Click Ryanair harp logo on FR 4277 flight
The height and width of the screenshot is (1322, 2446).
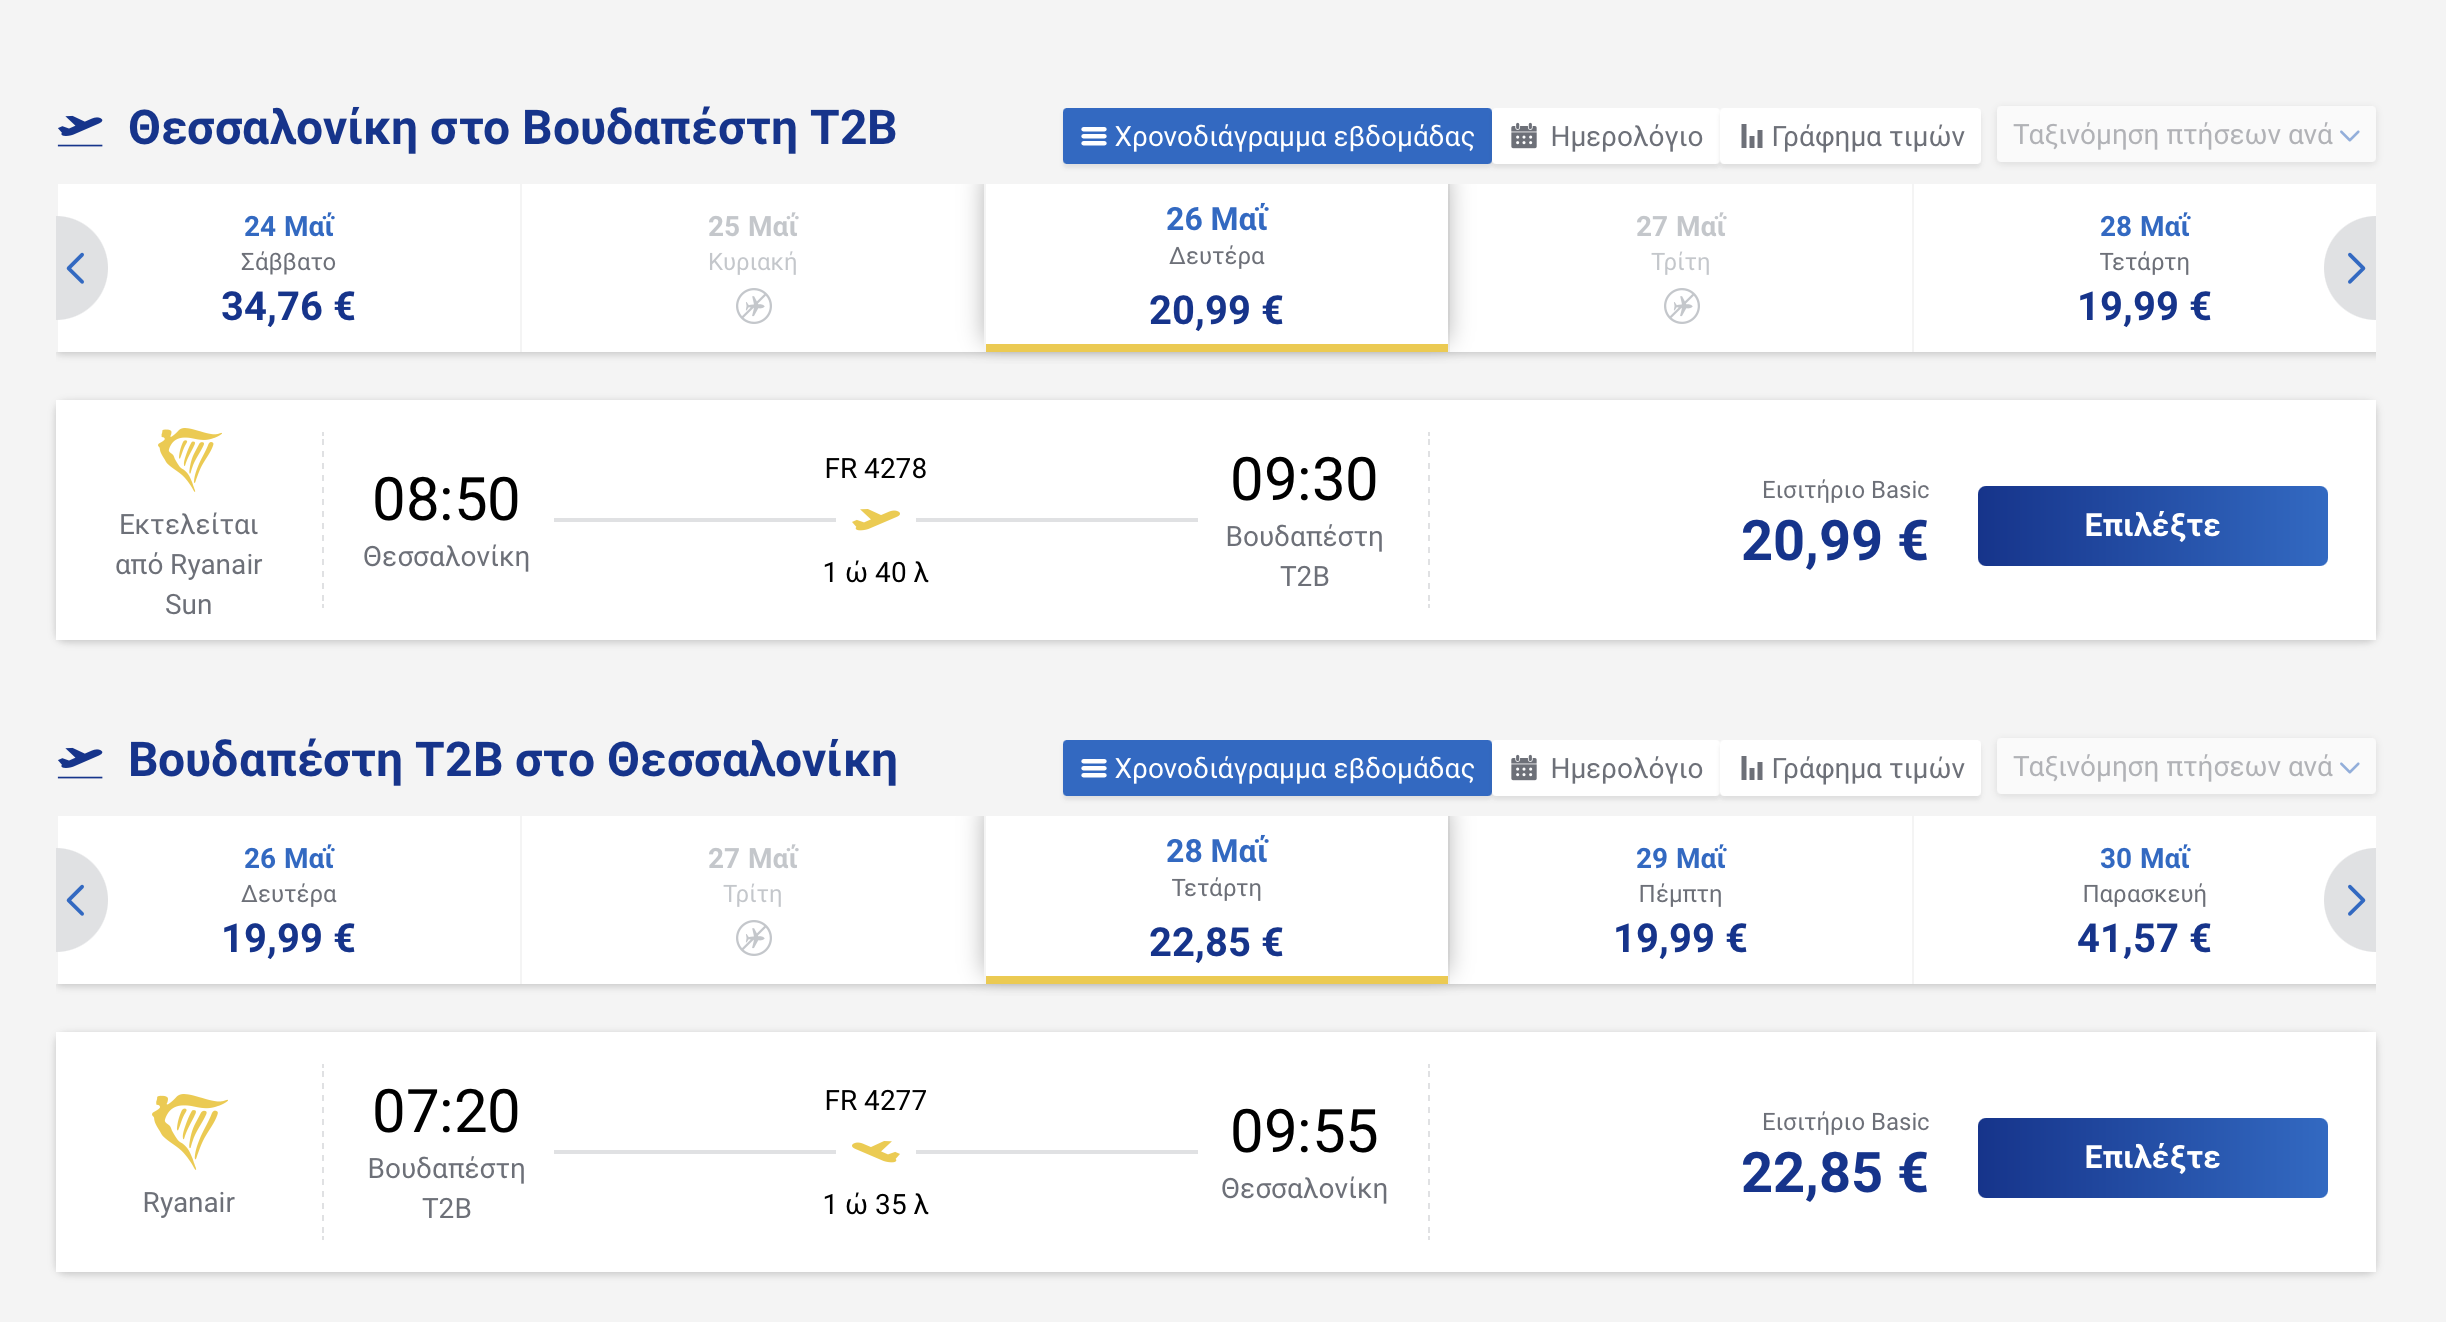point(189,1131)
